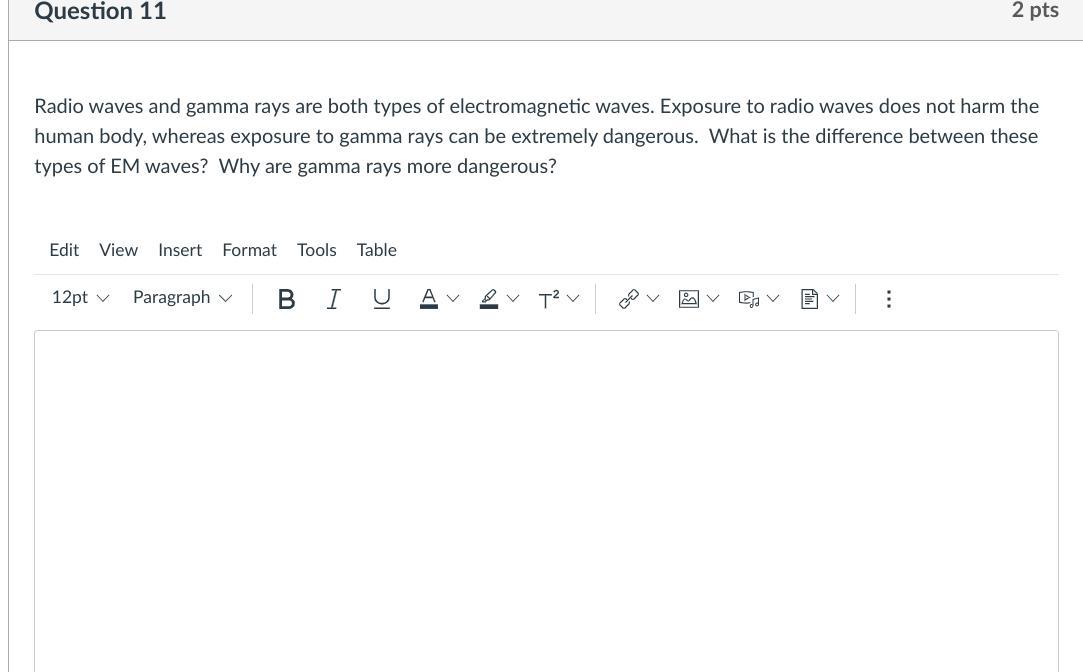Click the superscript T² icon
This screenshot has height=672, width=1083.
(549, 298)
